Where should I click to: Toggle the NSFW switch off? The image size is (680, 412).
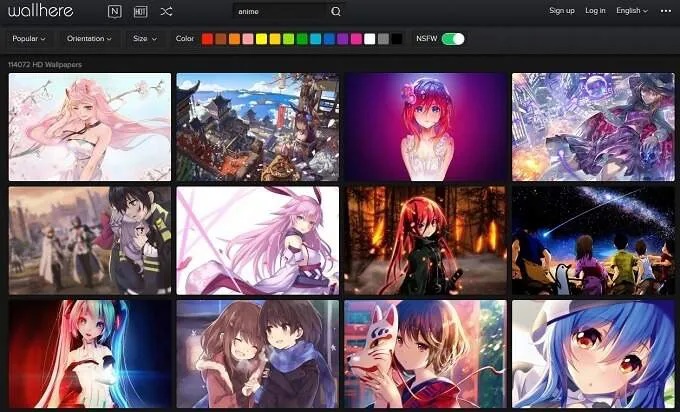[453, 39]
